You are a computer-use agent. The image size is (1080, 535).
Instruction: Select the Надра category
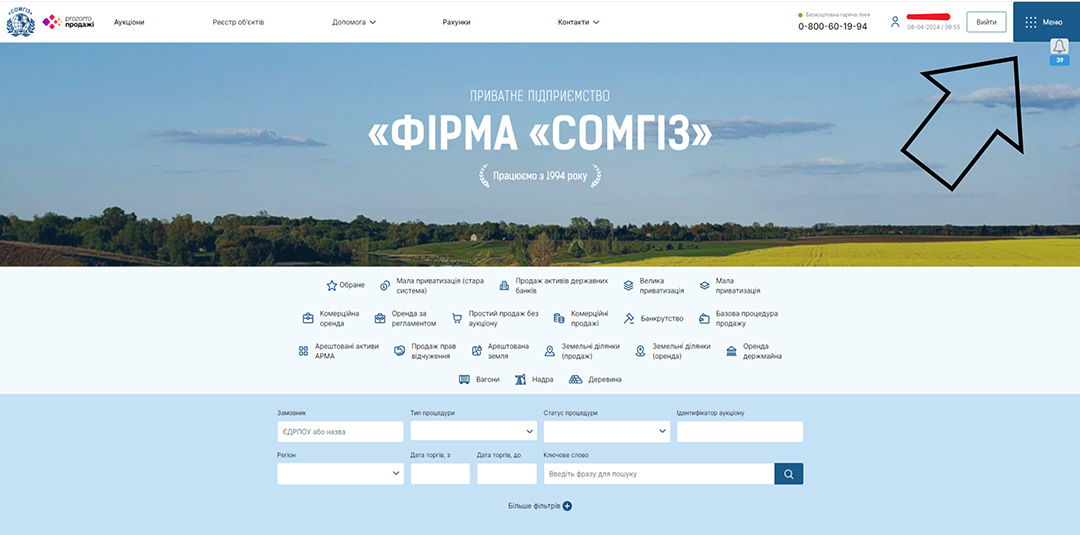[x=534, y=379]
